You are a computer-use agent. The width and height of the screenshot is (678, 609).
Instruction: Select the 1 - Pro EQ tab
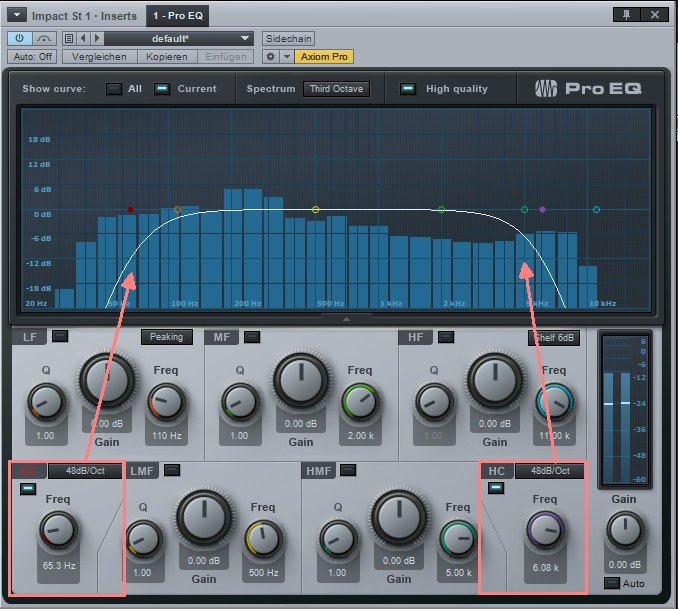[x=178, y=16]
